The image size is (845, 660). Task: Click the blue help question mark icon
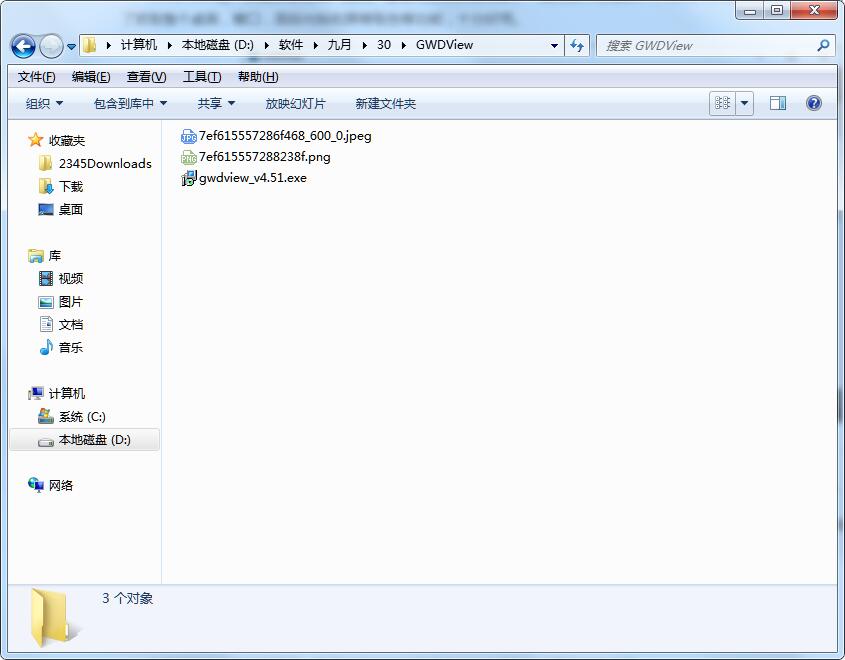coord(814,103)
